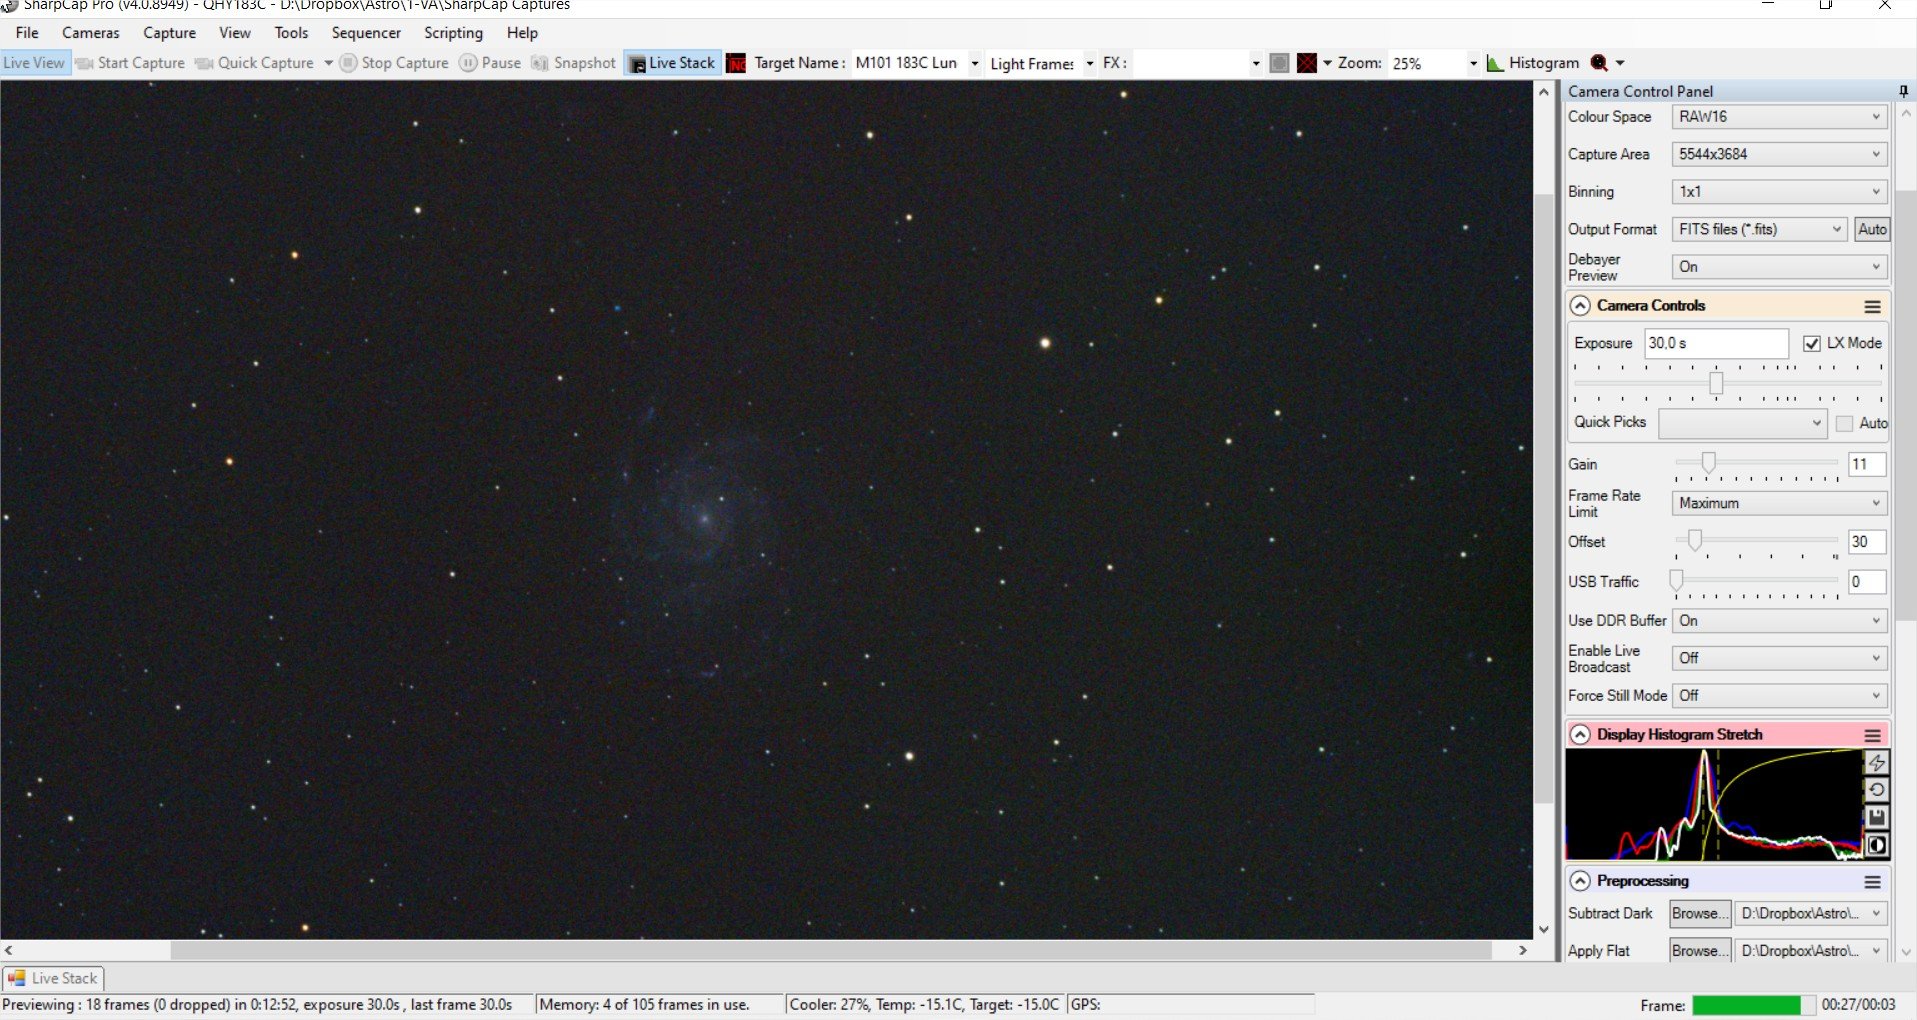Open the Histogram tool in toolbar
The width and height of the screenshot is (1917, 1020).
tap(1533, 63)
